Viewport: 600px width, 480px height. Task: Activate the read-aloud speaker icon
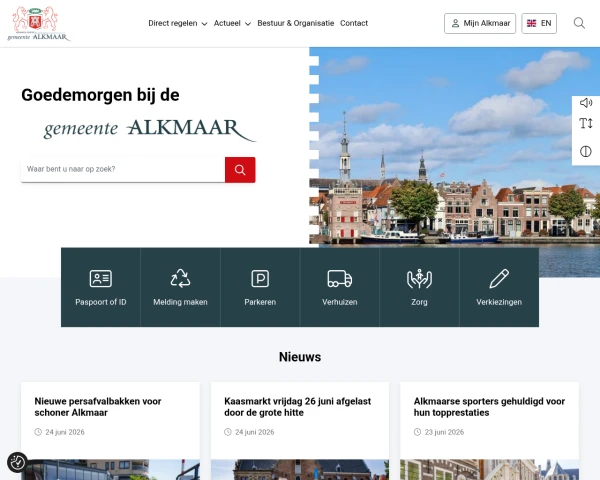tap(586, 103)
